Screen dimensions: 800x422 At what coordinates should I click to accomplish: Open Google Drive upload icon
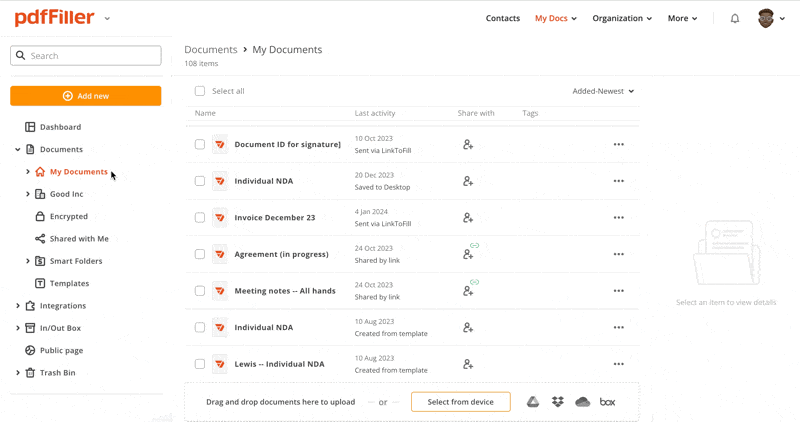tap(533, 402)
